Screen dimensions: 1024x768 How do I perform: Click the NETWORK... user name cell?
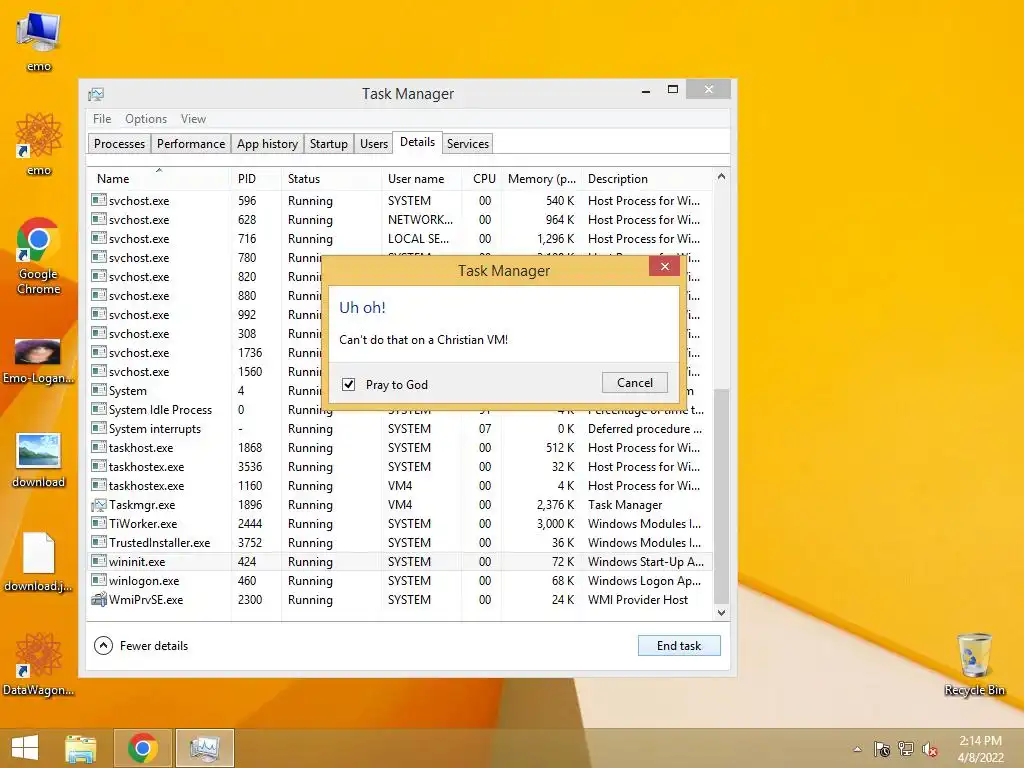(420, 219)
